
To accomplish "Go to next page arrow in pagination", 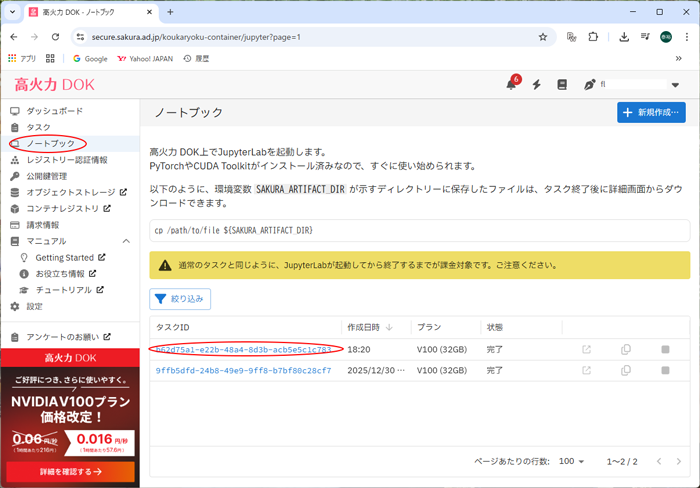I will [x=679, y=461].
